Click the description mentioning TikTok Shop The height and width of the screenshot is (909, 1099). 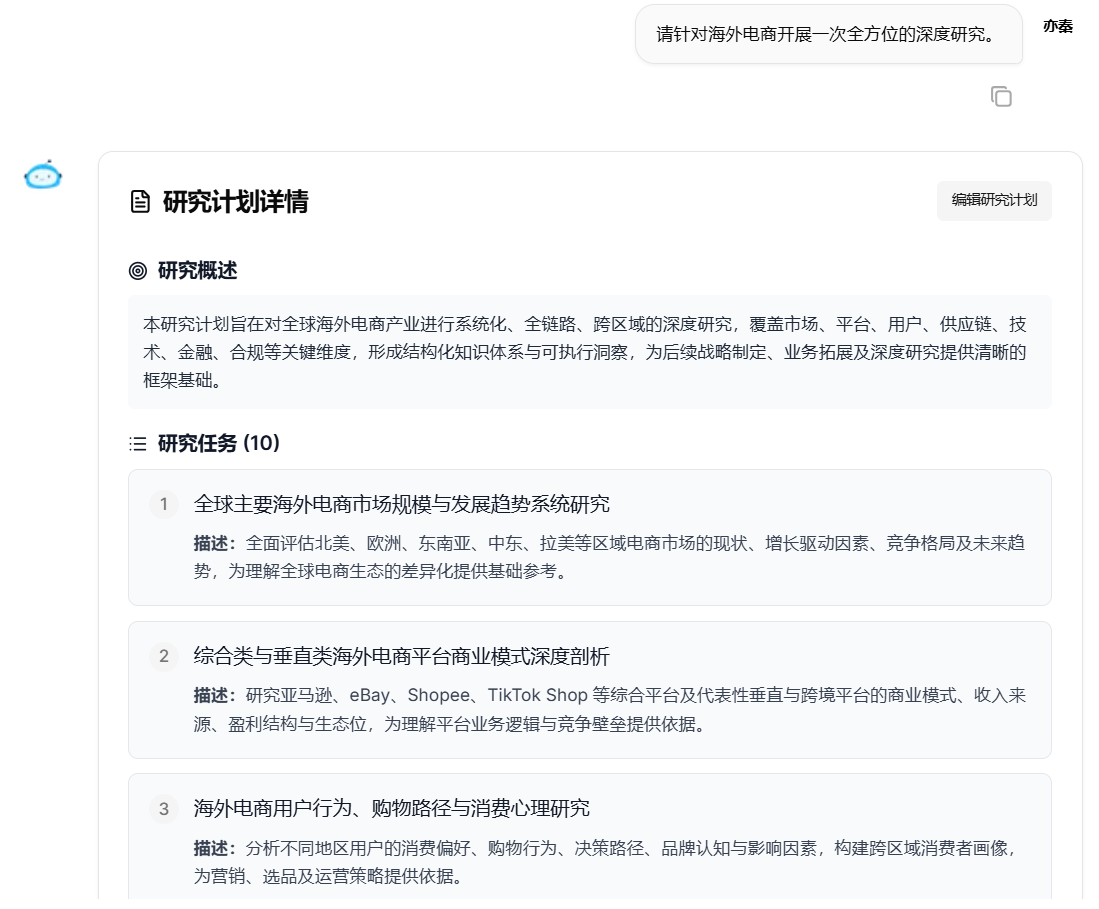[608, 709]
